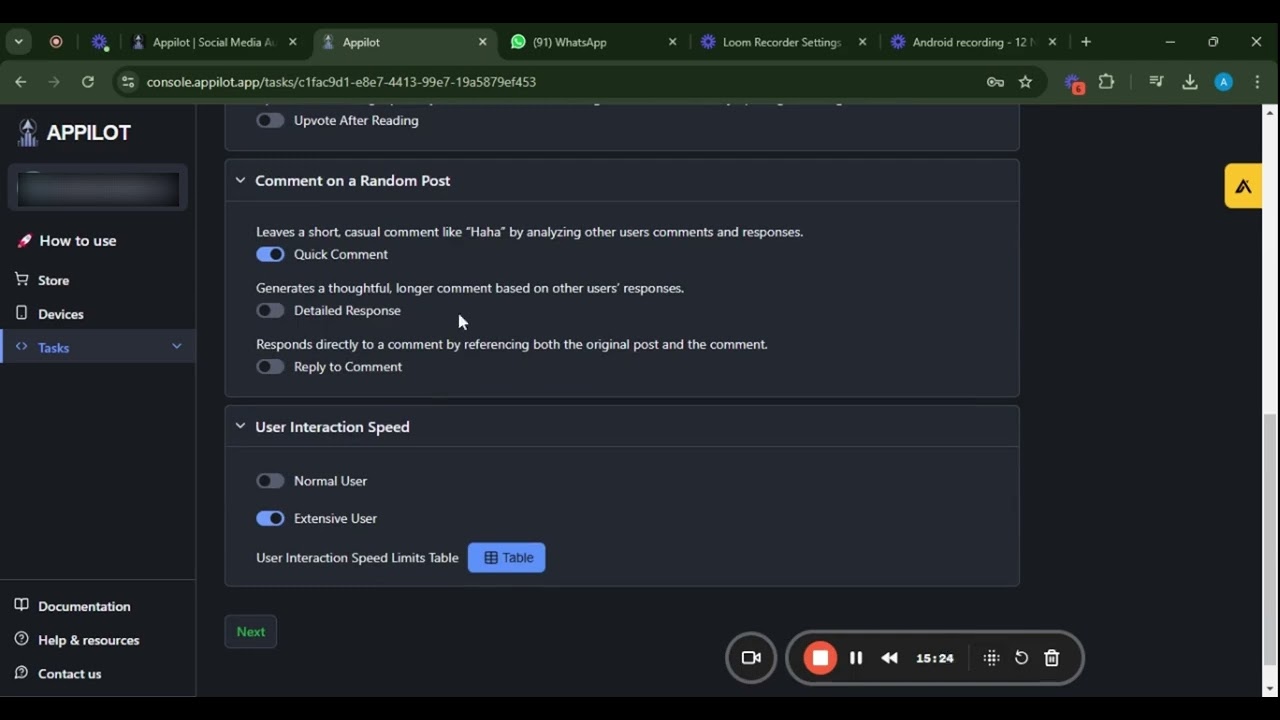Switch to Android recording tab
Viewport: 1280px width, 720px height.
(974, 42)
